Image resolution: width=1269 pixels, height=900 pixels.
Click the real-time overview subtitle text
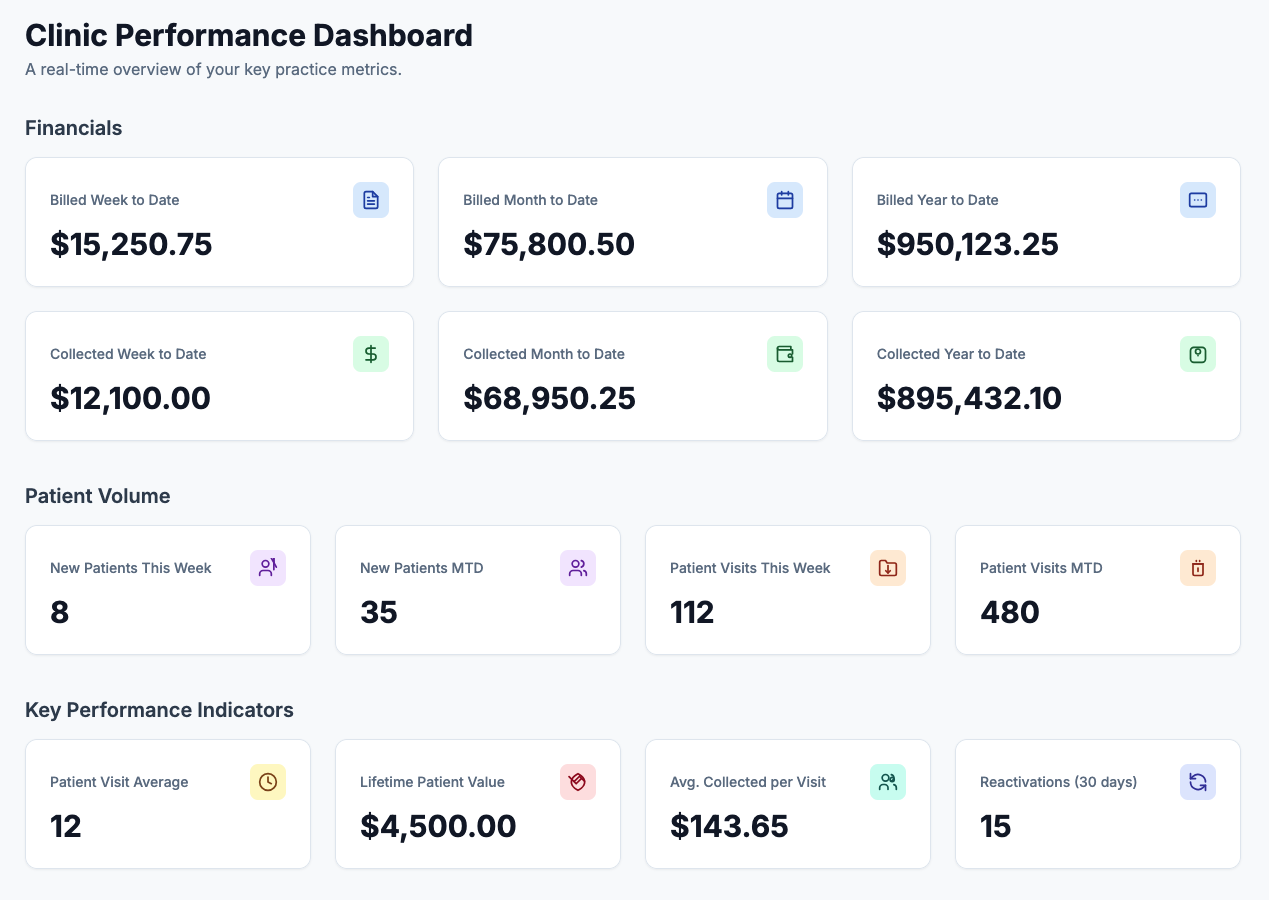pyautogui.click(x=213, y=70)
